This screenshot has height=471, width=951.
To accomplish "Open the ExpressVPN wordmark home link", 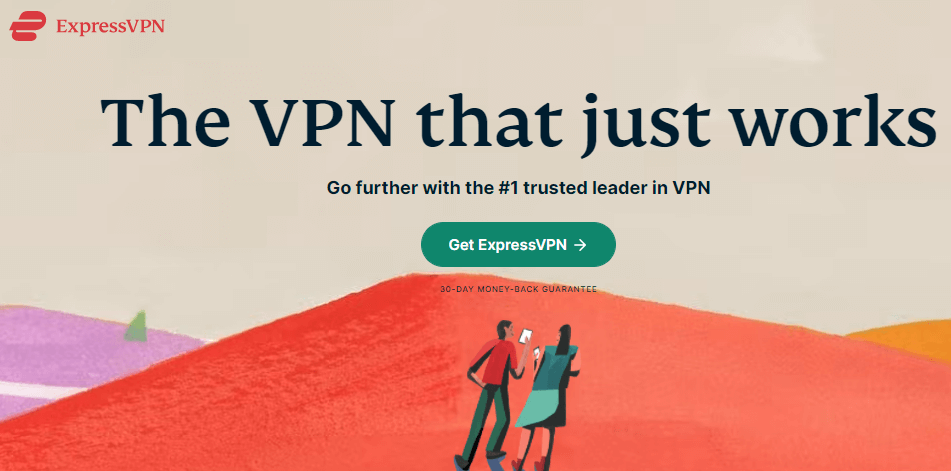I will [110, 27].
